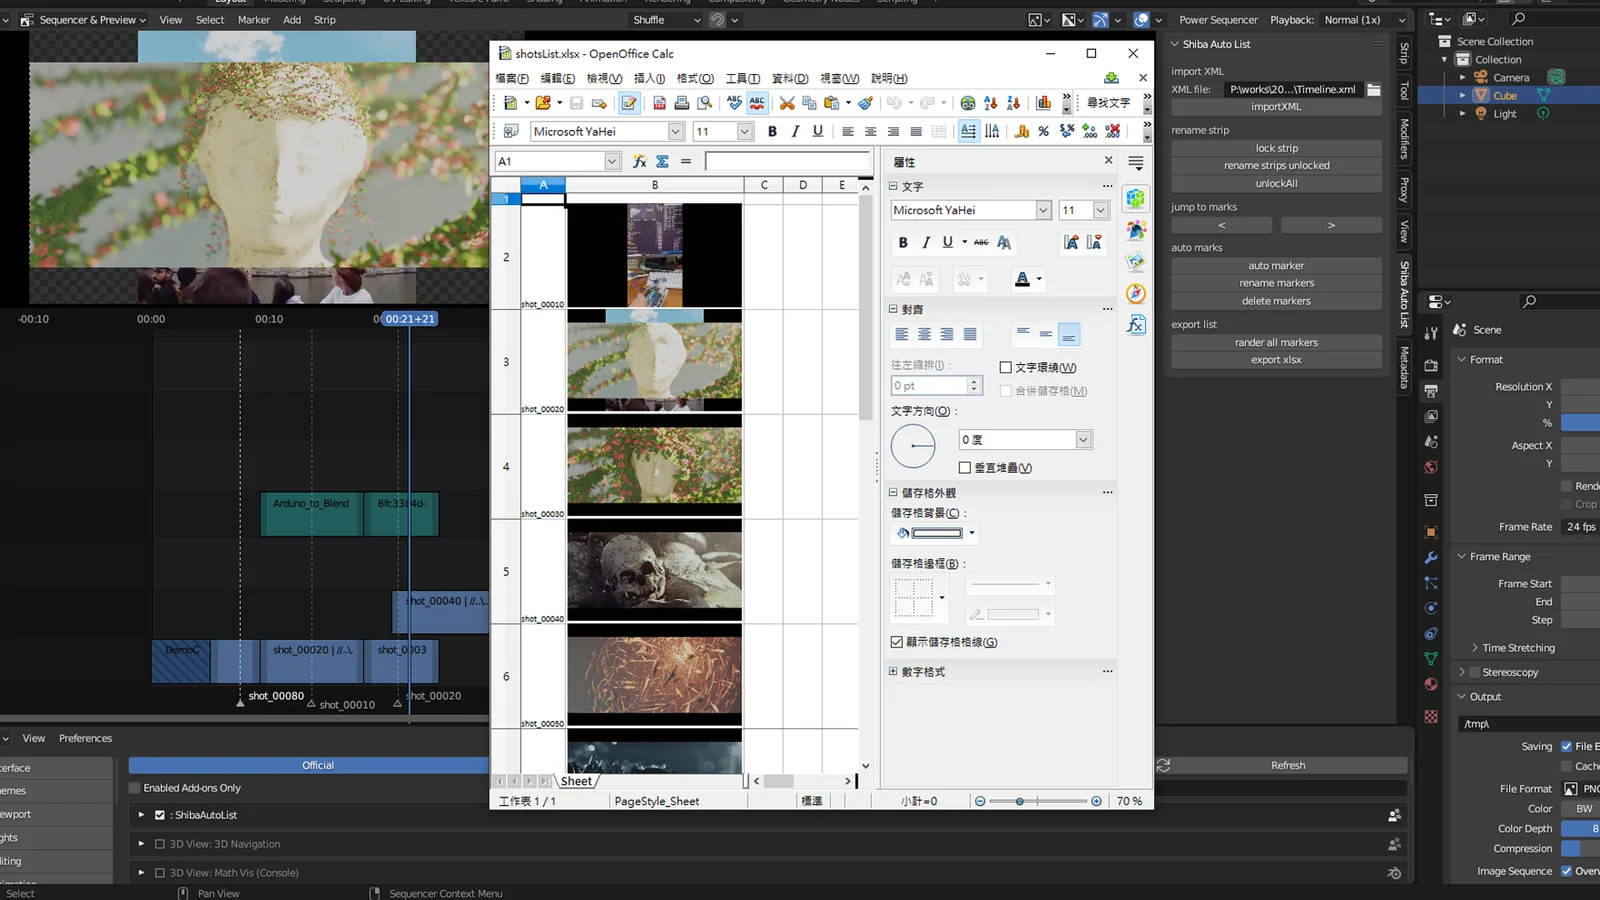Toggle the ShibaAutoList add-on checkbox

pyautogui.click(x=160, y=815)
